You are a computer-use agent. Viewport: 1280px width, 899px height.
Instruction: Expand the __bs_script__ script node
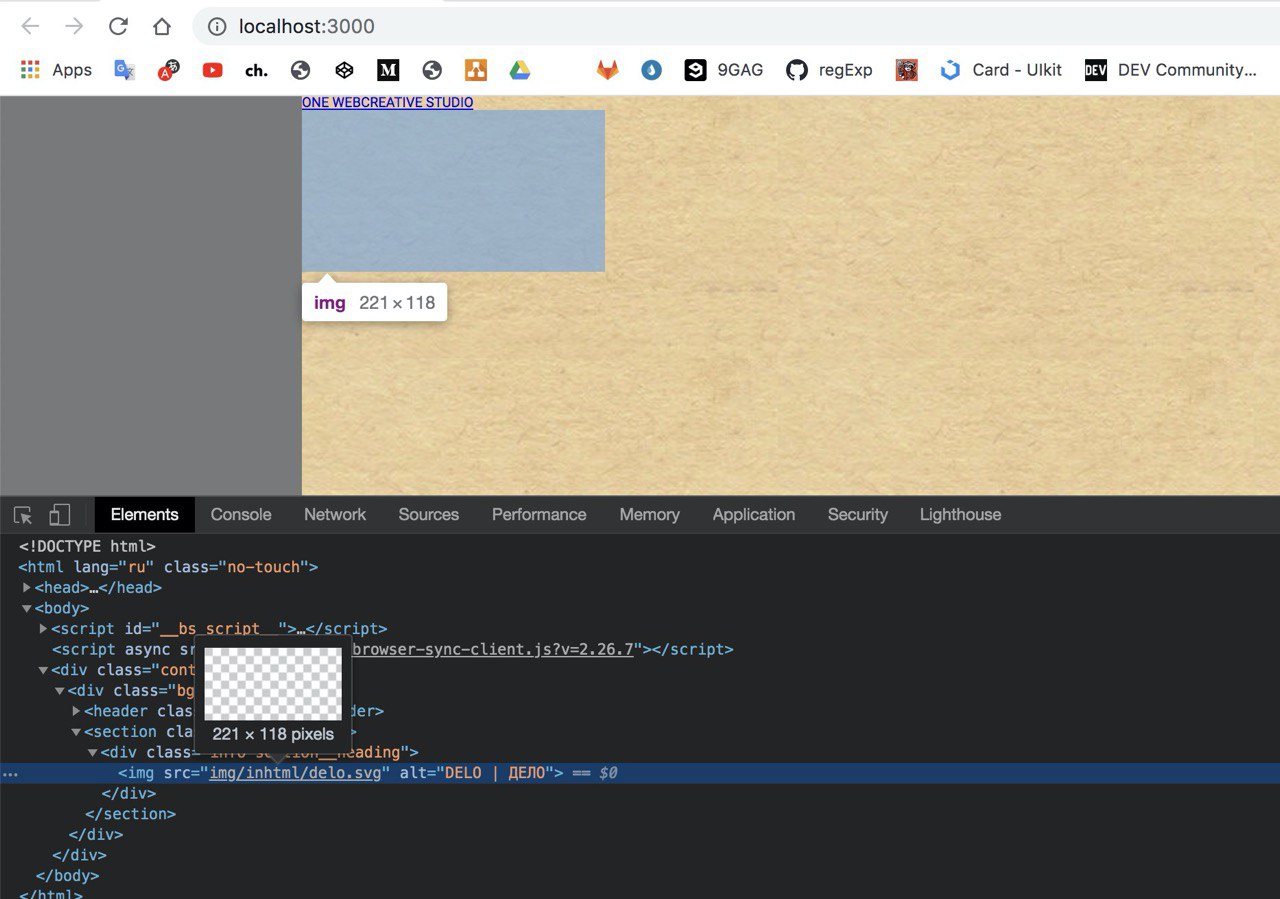click(x=43, y=629)
